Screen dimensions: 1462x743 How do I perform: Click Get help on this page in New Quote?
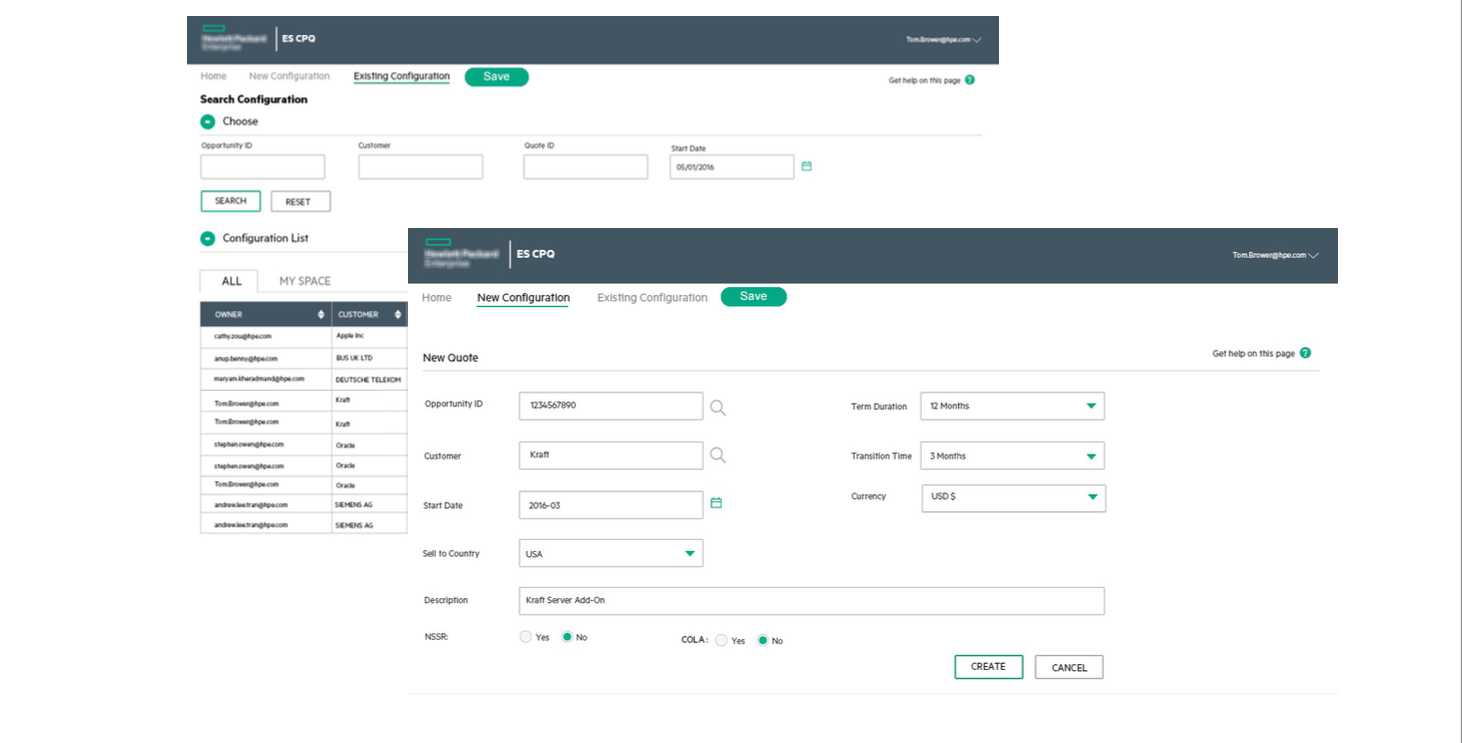click(x=1253, y=354)
